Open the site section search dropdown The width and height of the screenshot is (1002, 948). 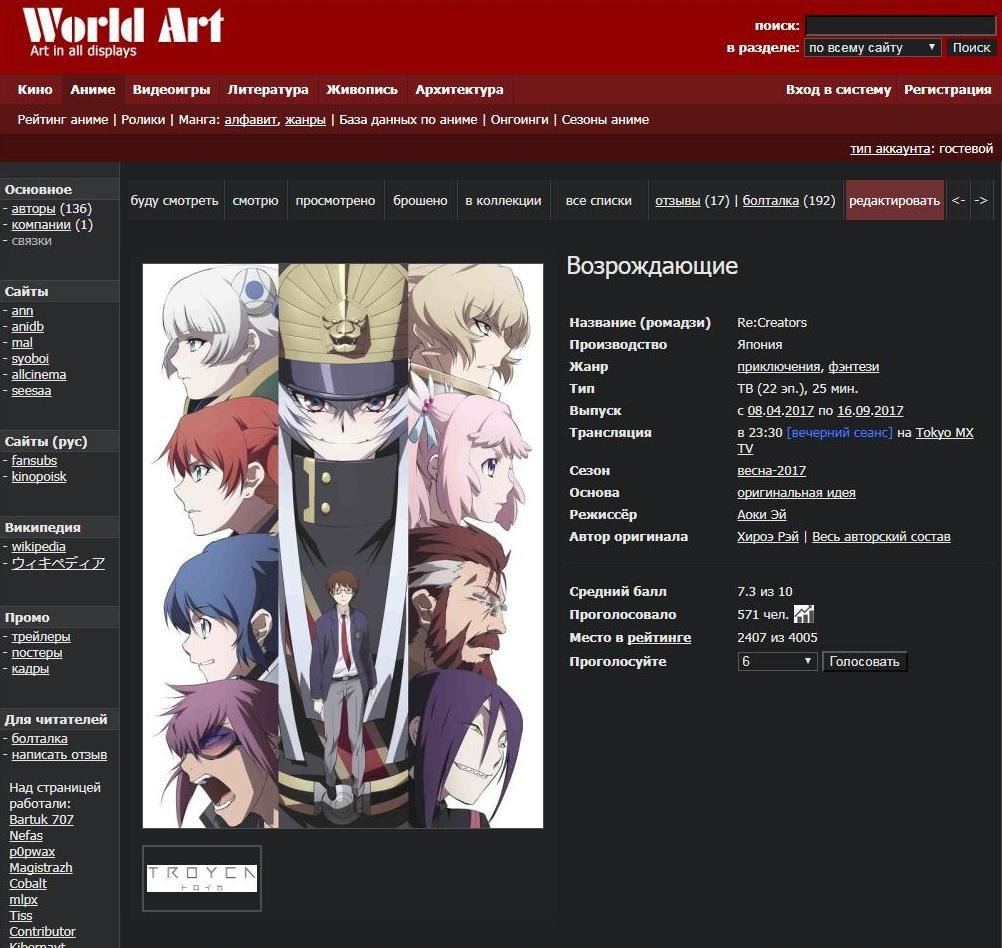pos(872,47)
